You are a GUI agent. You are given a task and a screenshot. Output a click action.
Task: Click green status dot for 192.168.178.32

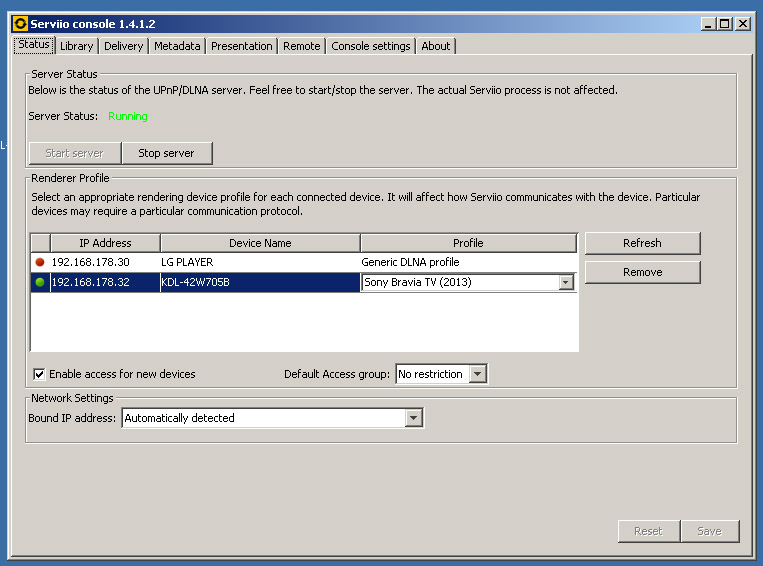pos(40,282)
